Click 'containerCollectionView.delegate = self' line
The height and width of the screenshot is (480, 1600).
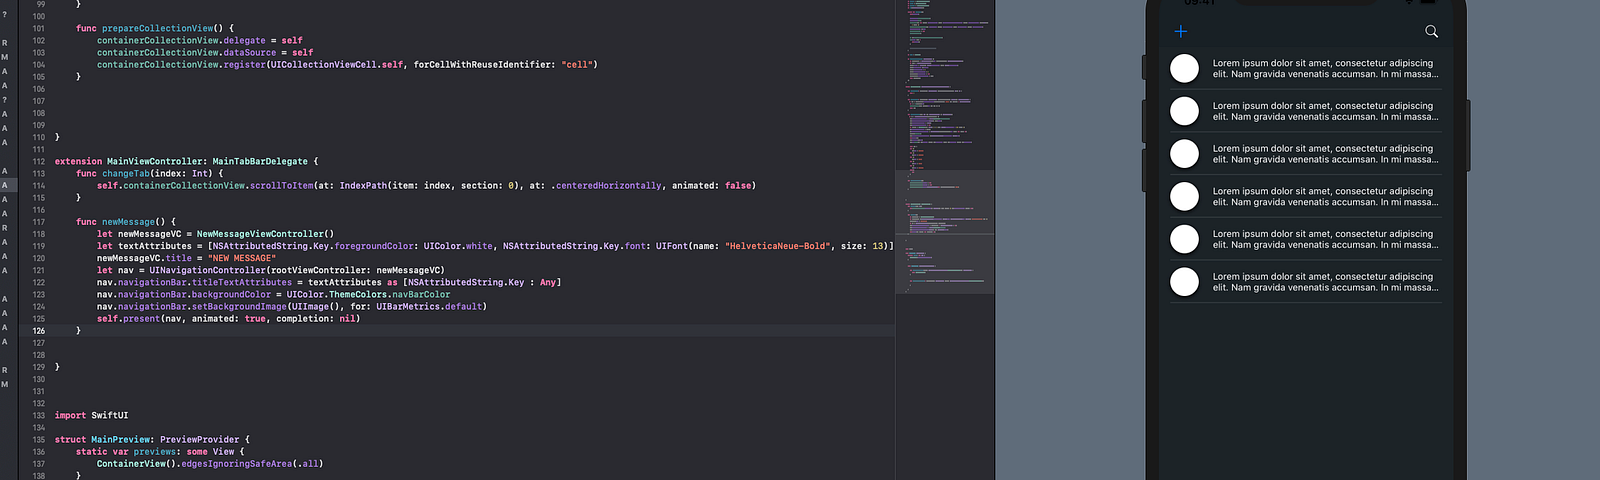tap(200, 40)
